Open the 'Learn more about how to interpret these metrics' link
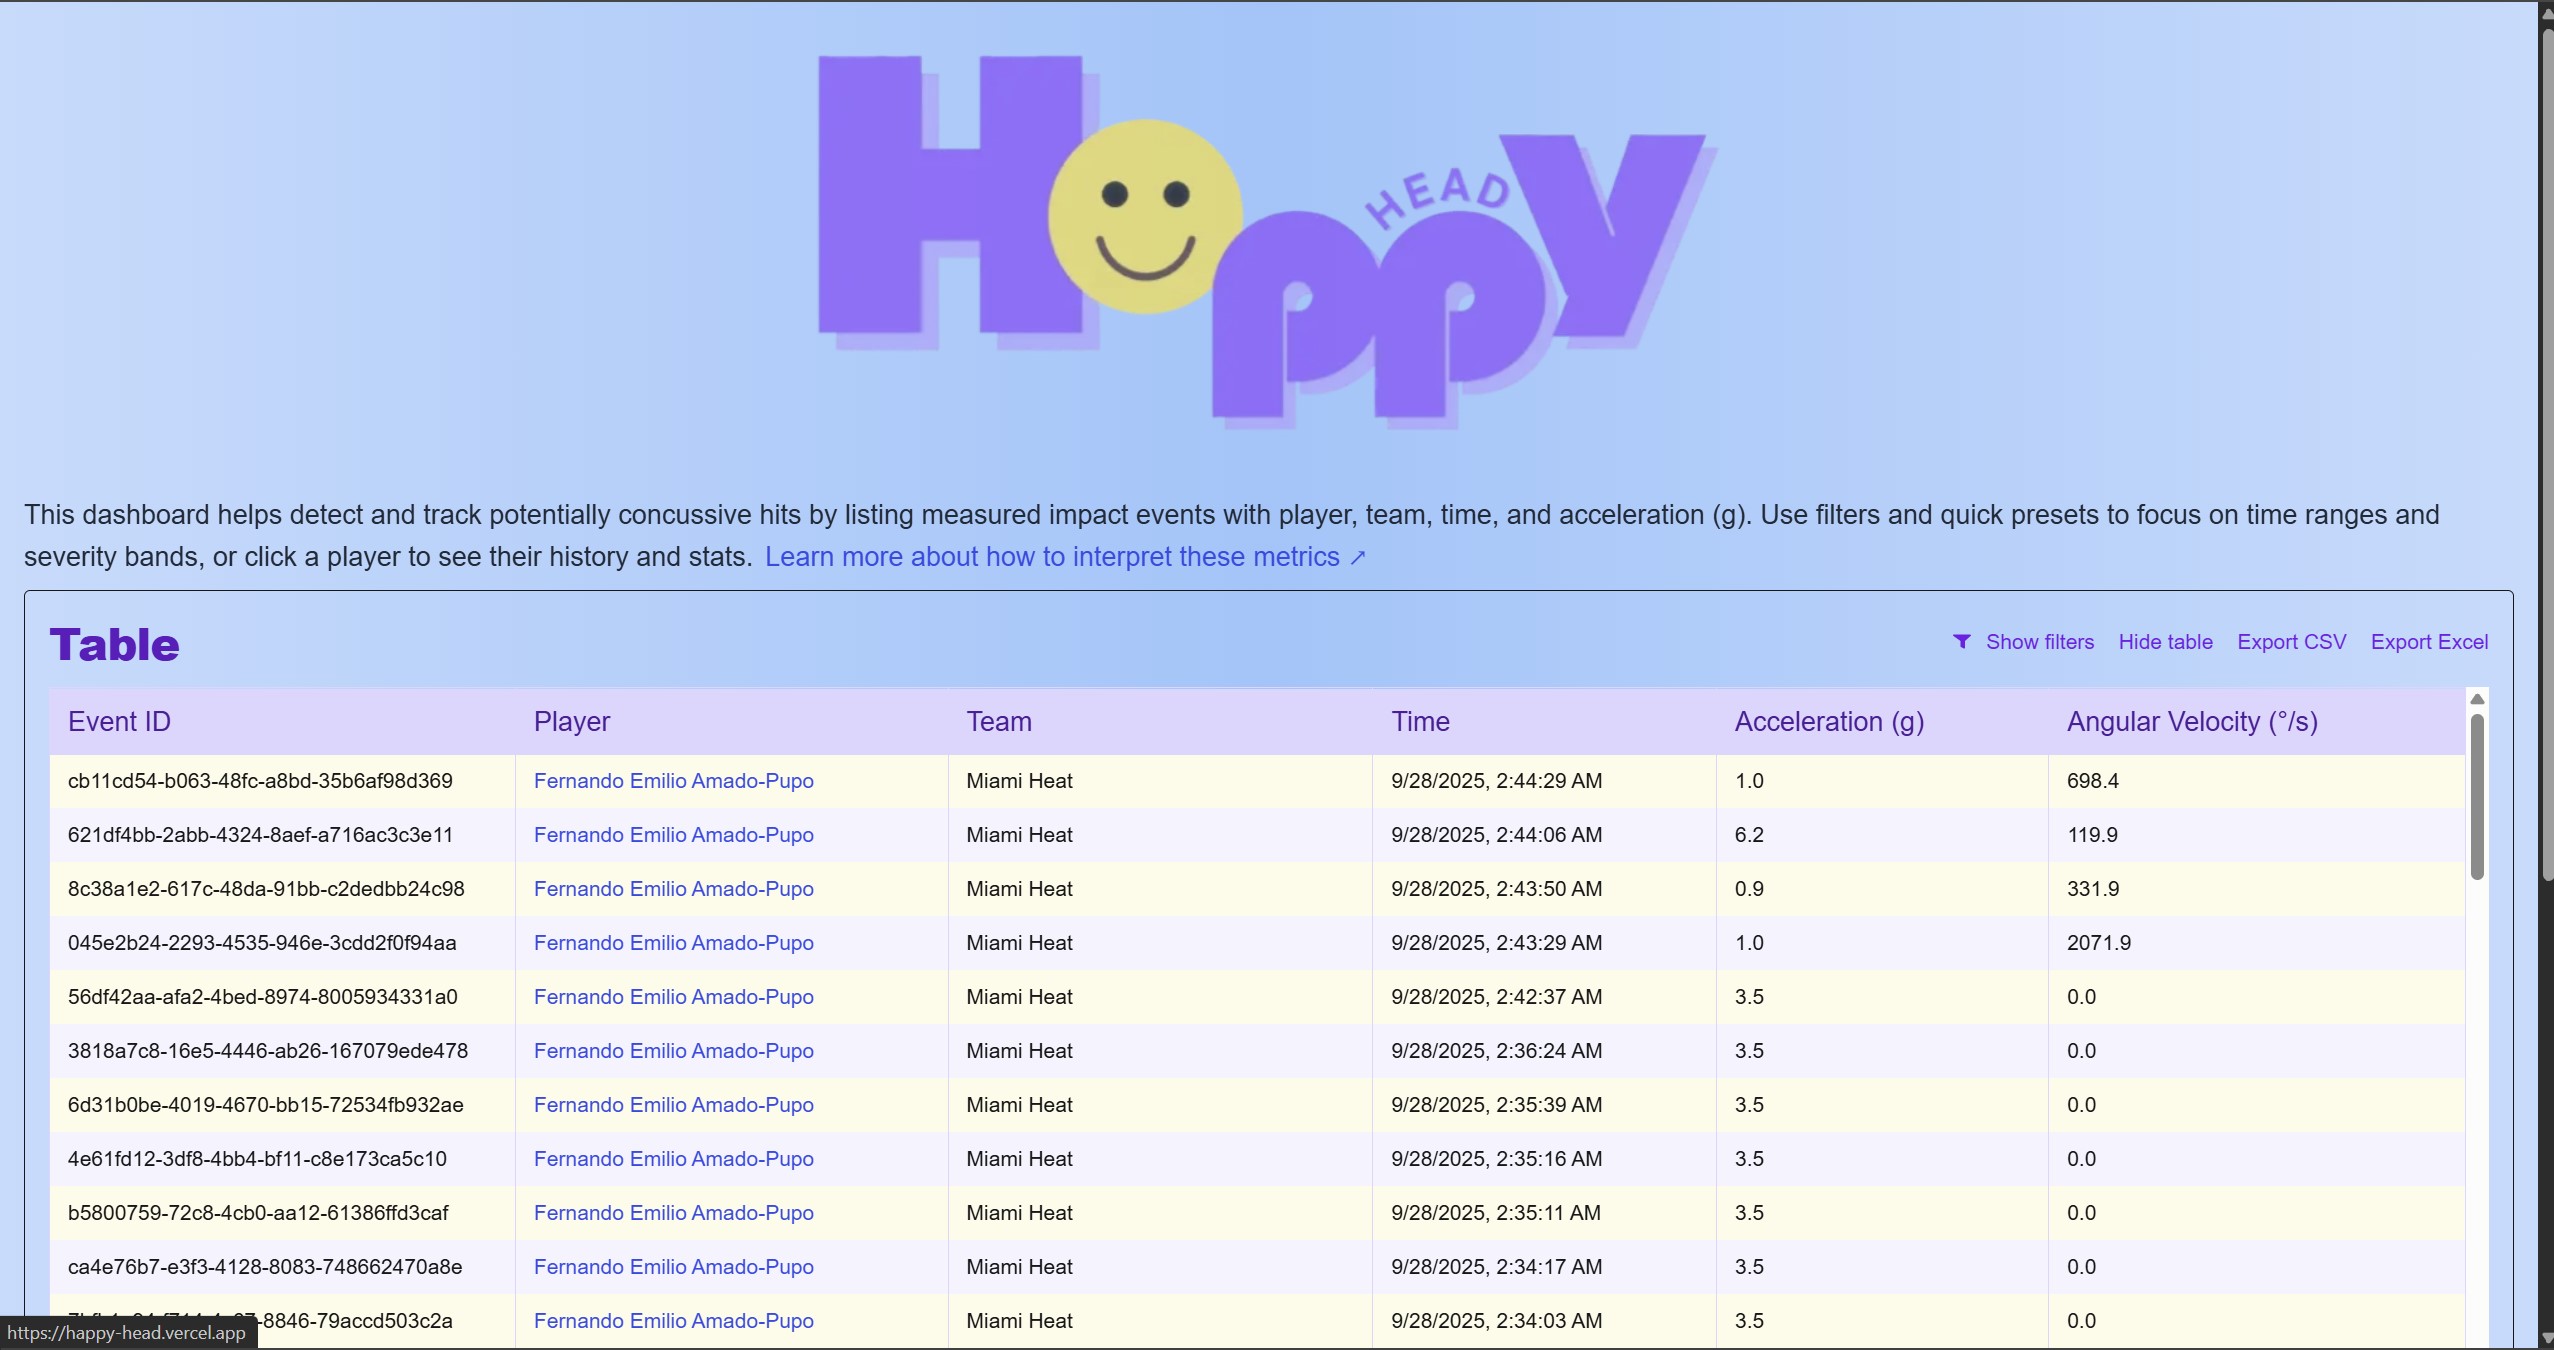The image size is (2554, 1350). point(1052,557)
